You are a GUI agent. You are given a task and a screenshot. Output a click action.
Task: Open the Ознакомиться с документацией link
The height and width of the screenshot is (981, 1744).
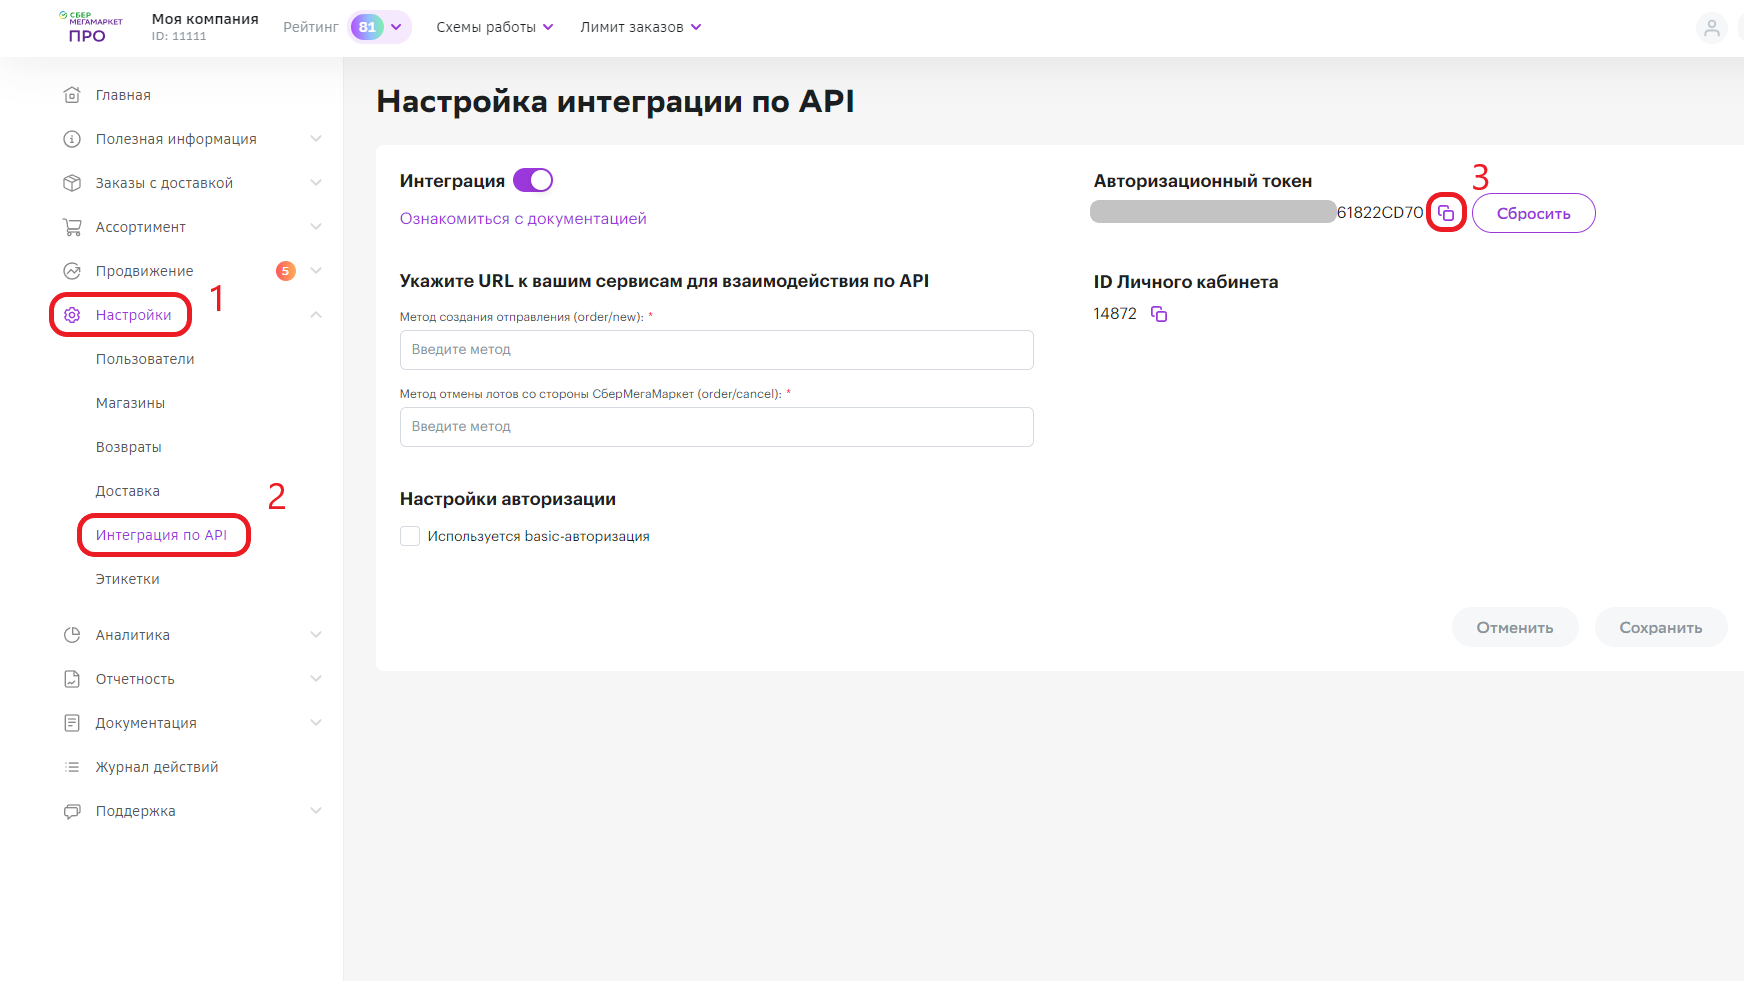coord(523,219)
